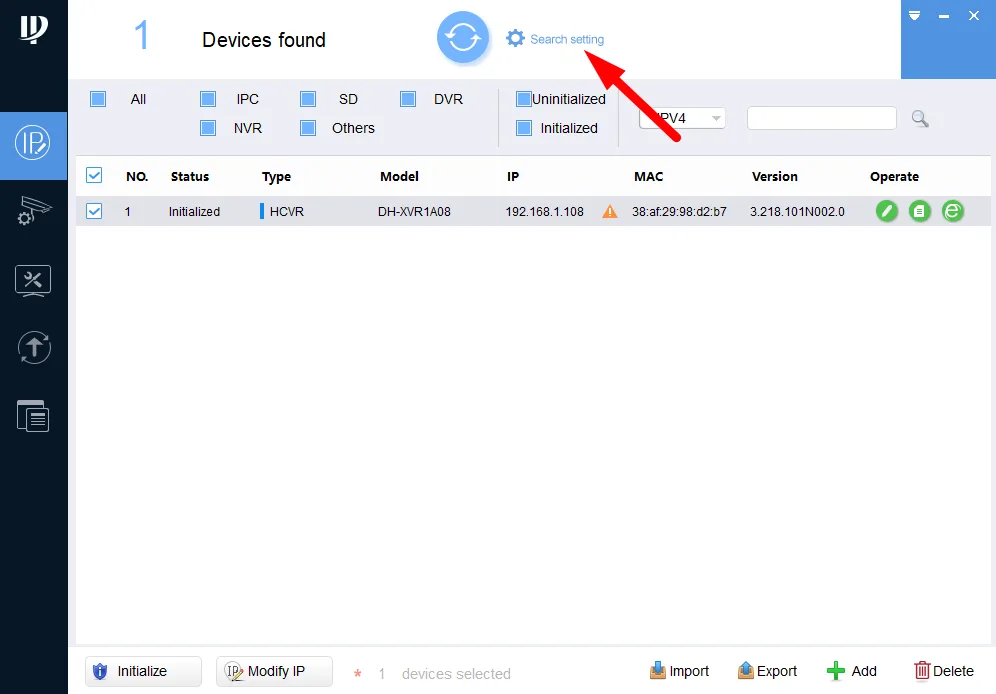Click the Devices found heading

pyautogui.click(x=264, y=40)
